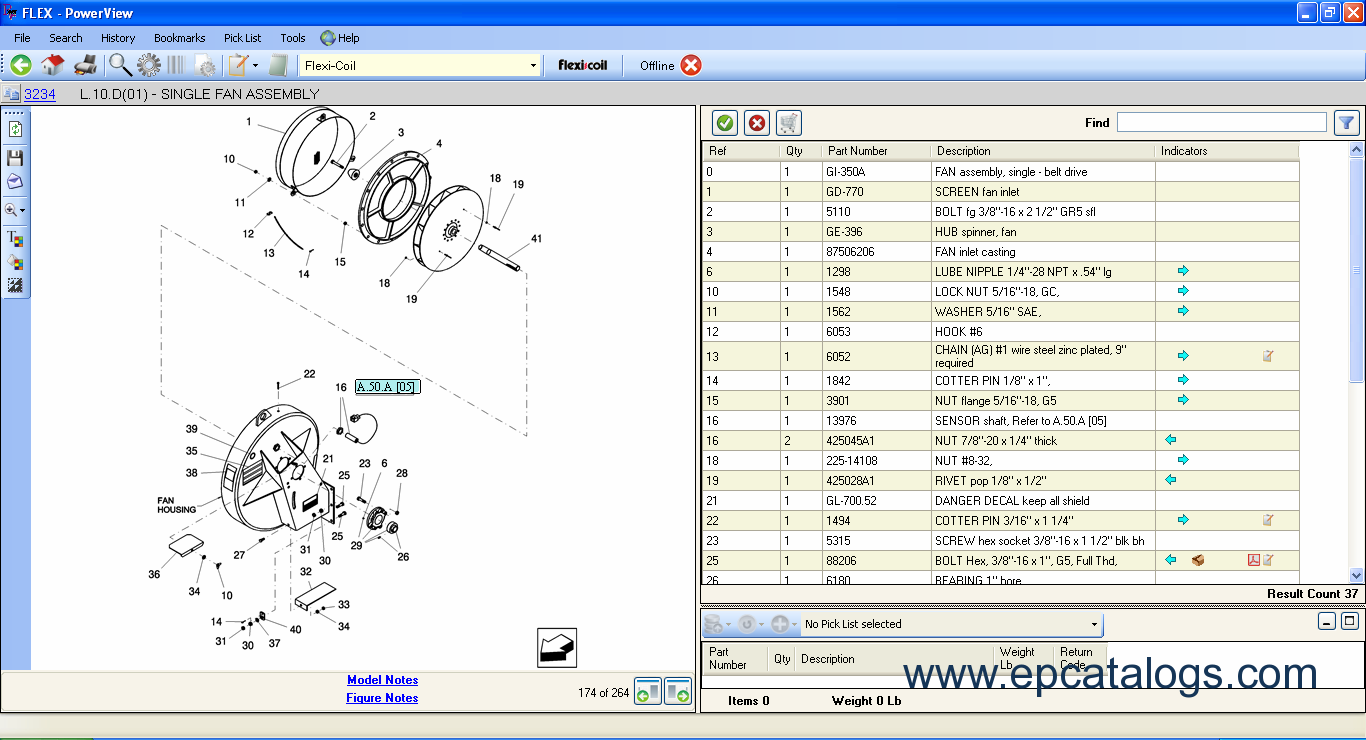Open the File menu
Viewport: 1366px width, 740px height.
click(x=22, y=38)
